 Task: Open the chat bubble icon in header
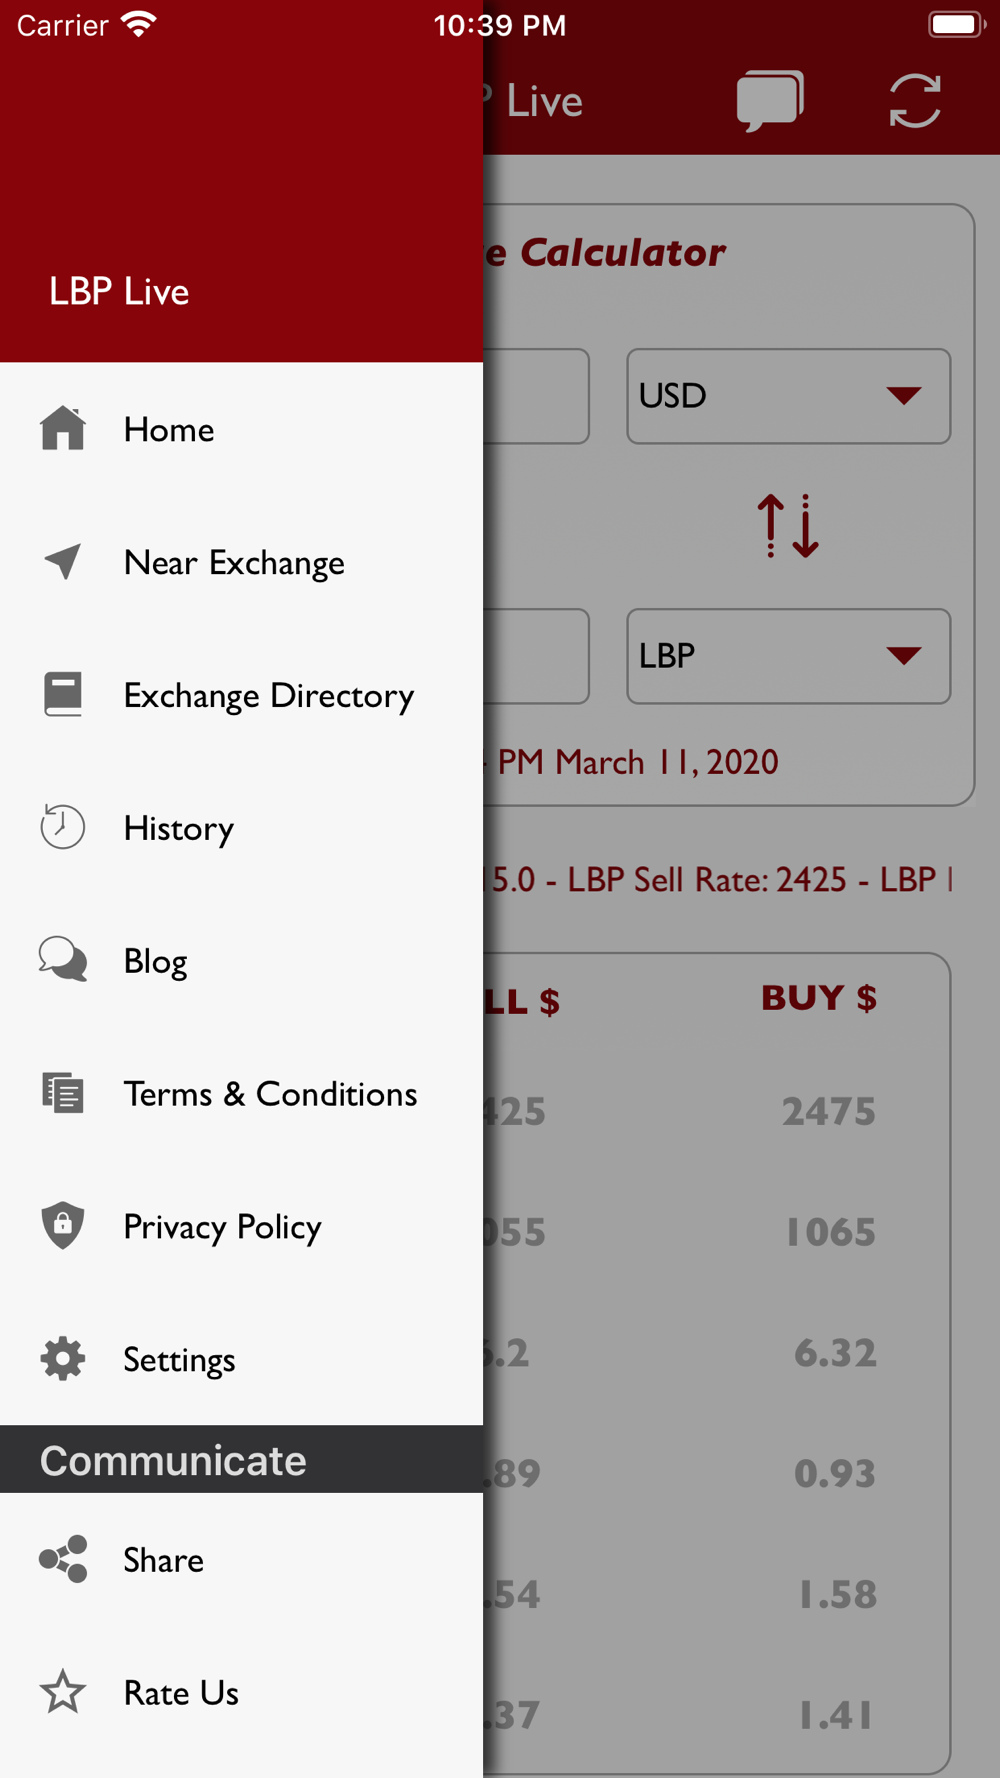770,100
